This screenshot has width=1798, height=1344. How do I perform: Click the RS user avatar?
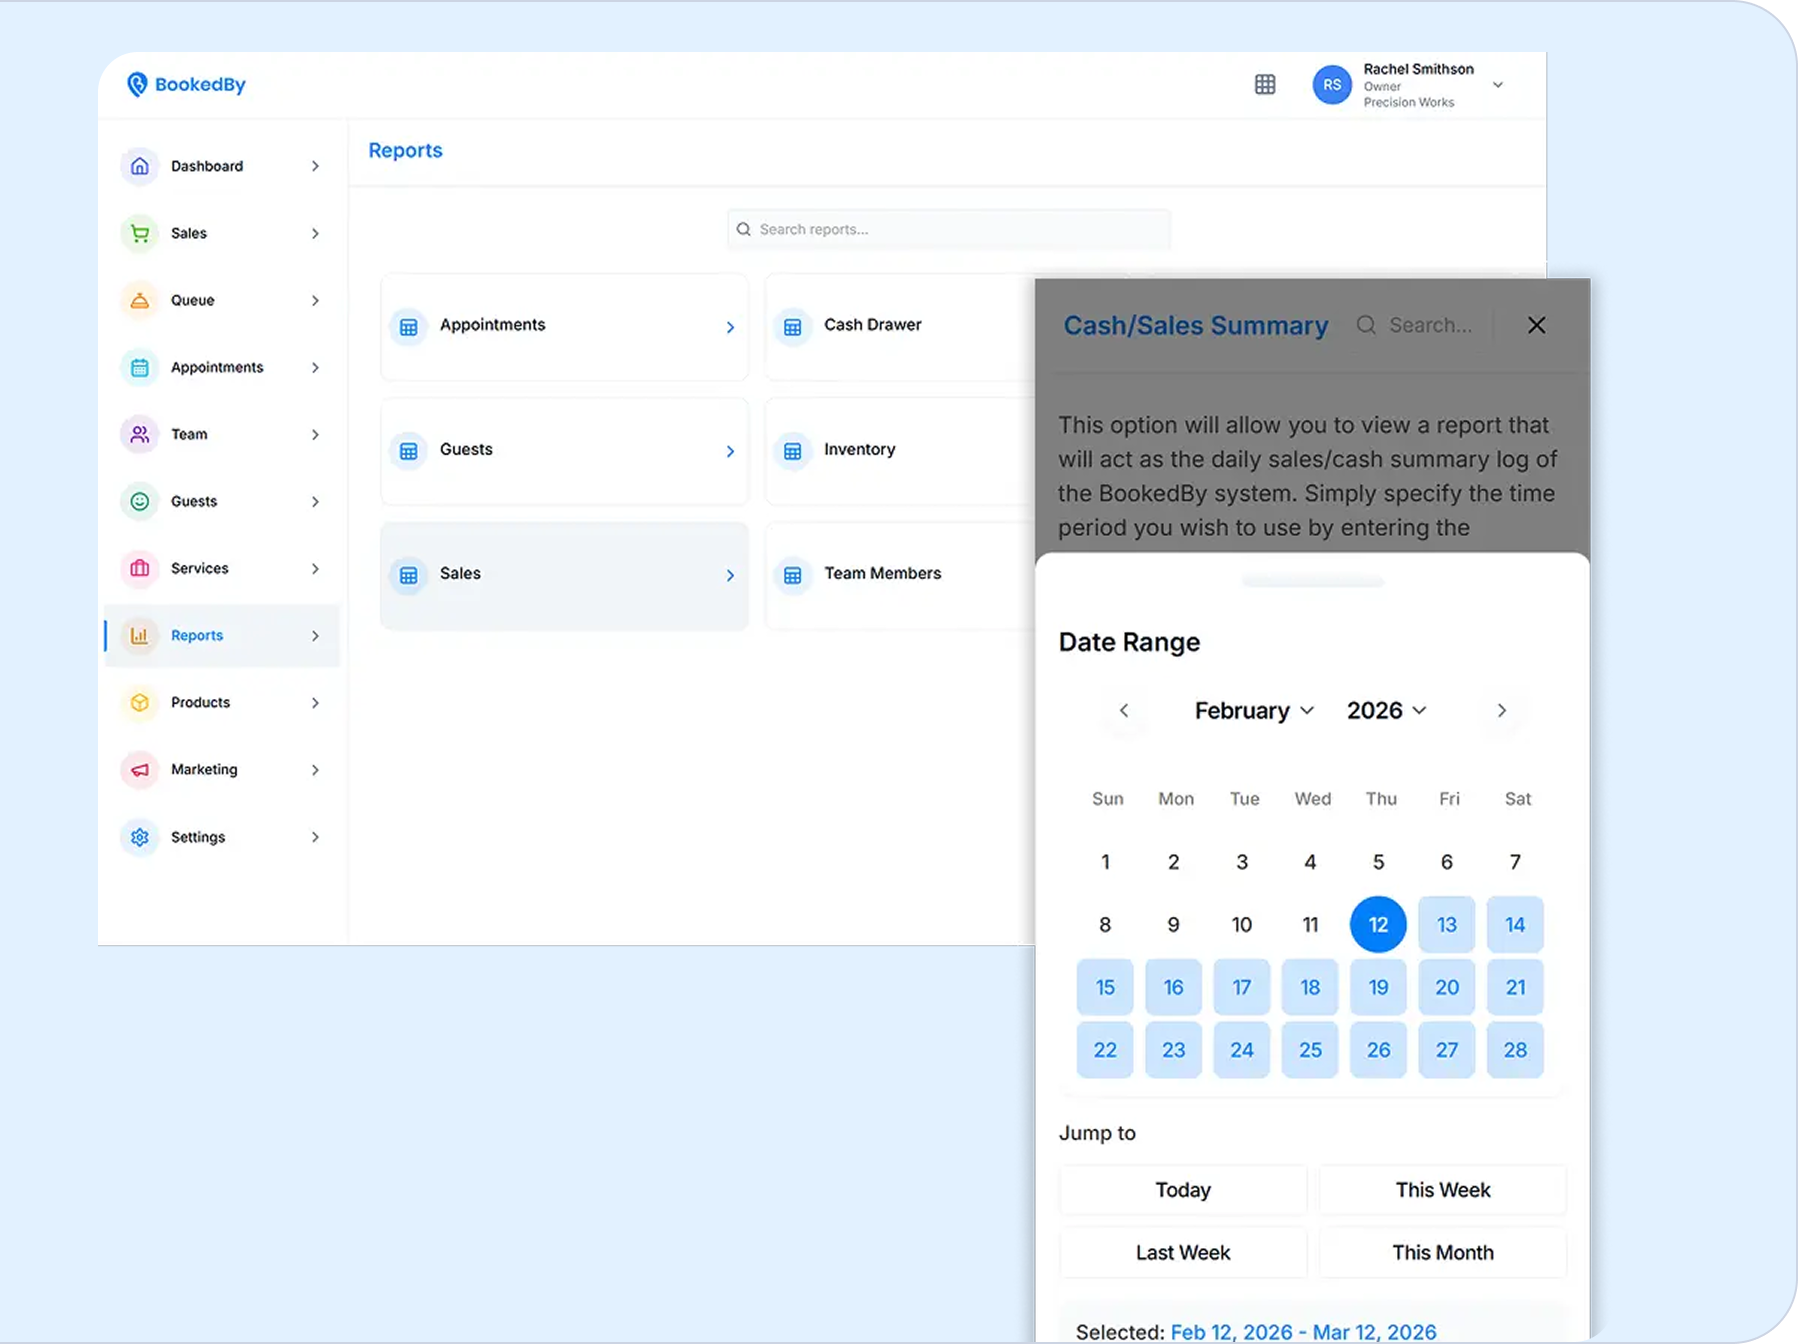point(1332,85)
